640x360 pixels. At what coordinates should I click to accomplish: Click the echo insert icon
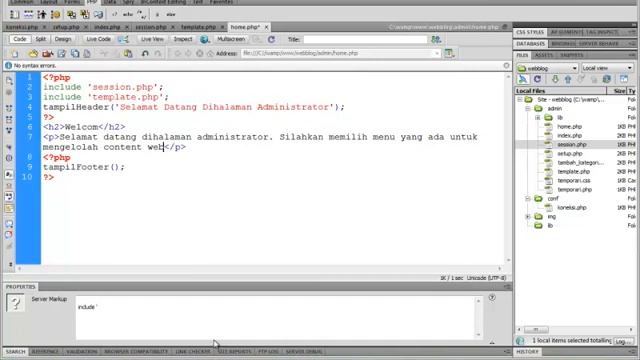tap(128, 15)
